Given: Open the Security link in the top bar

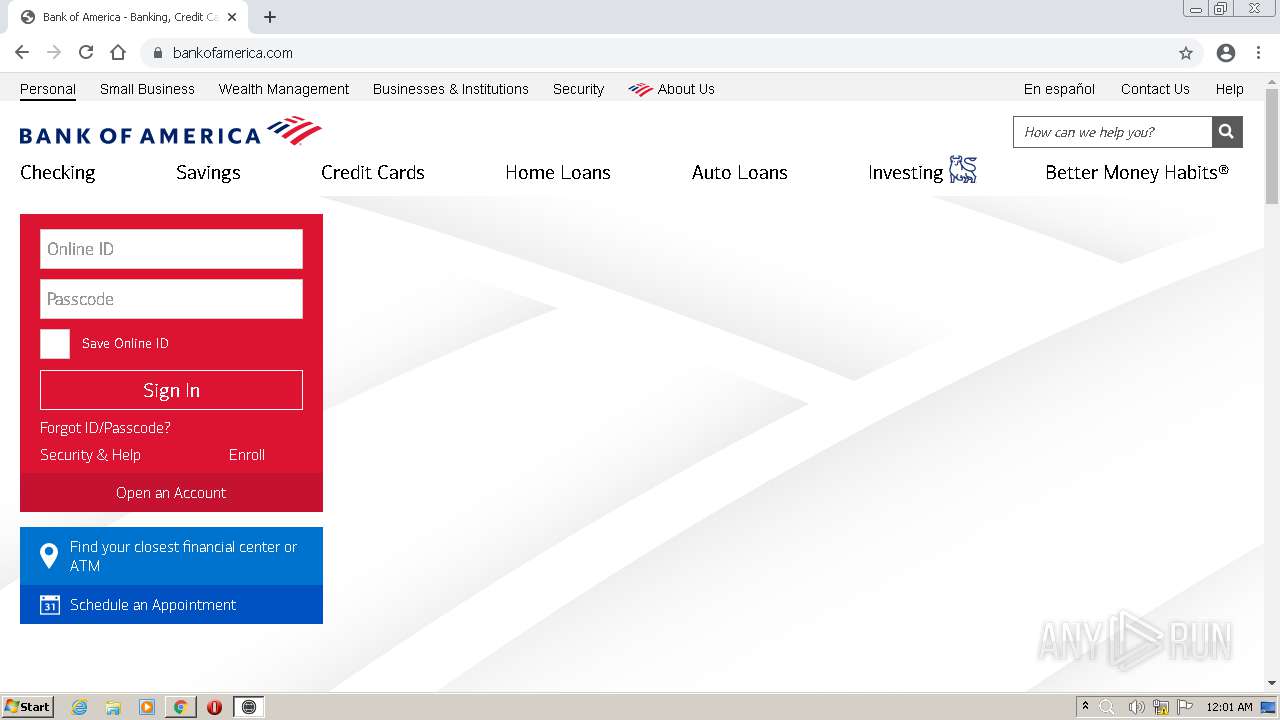Looking at the screenshot, I should 578,89.
